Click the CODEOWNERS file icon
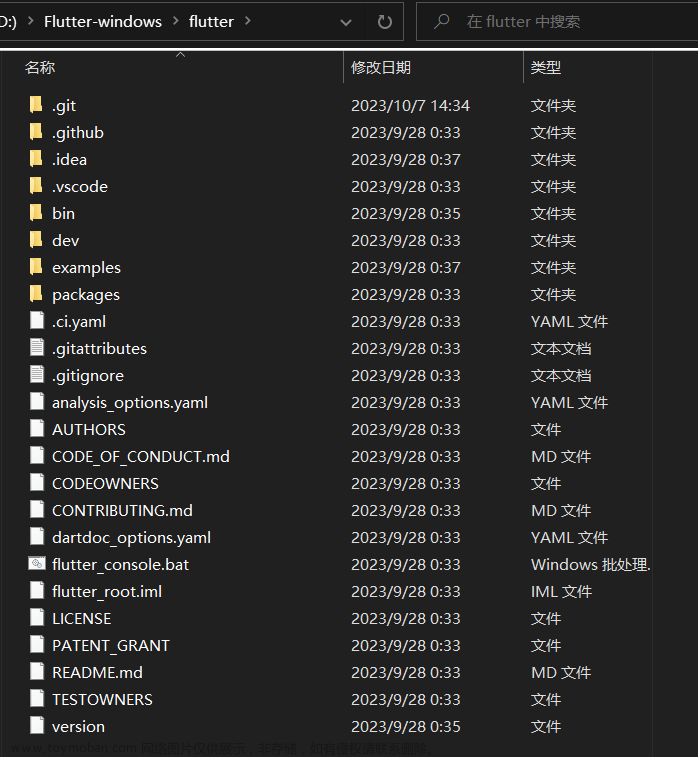 (37, 483)
